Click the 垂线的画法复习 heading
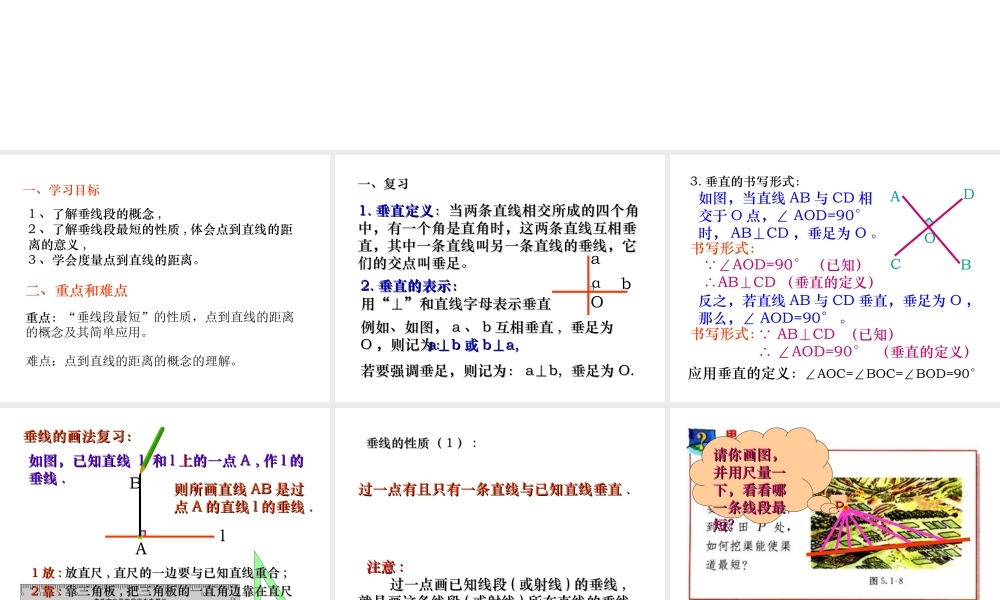The image size is (1000, 600). point(77,434)
